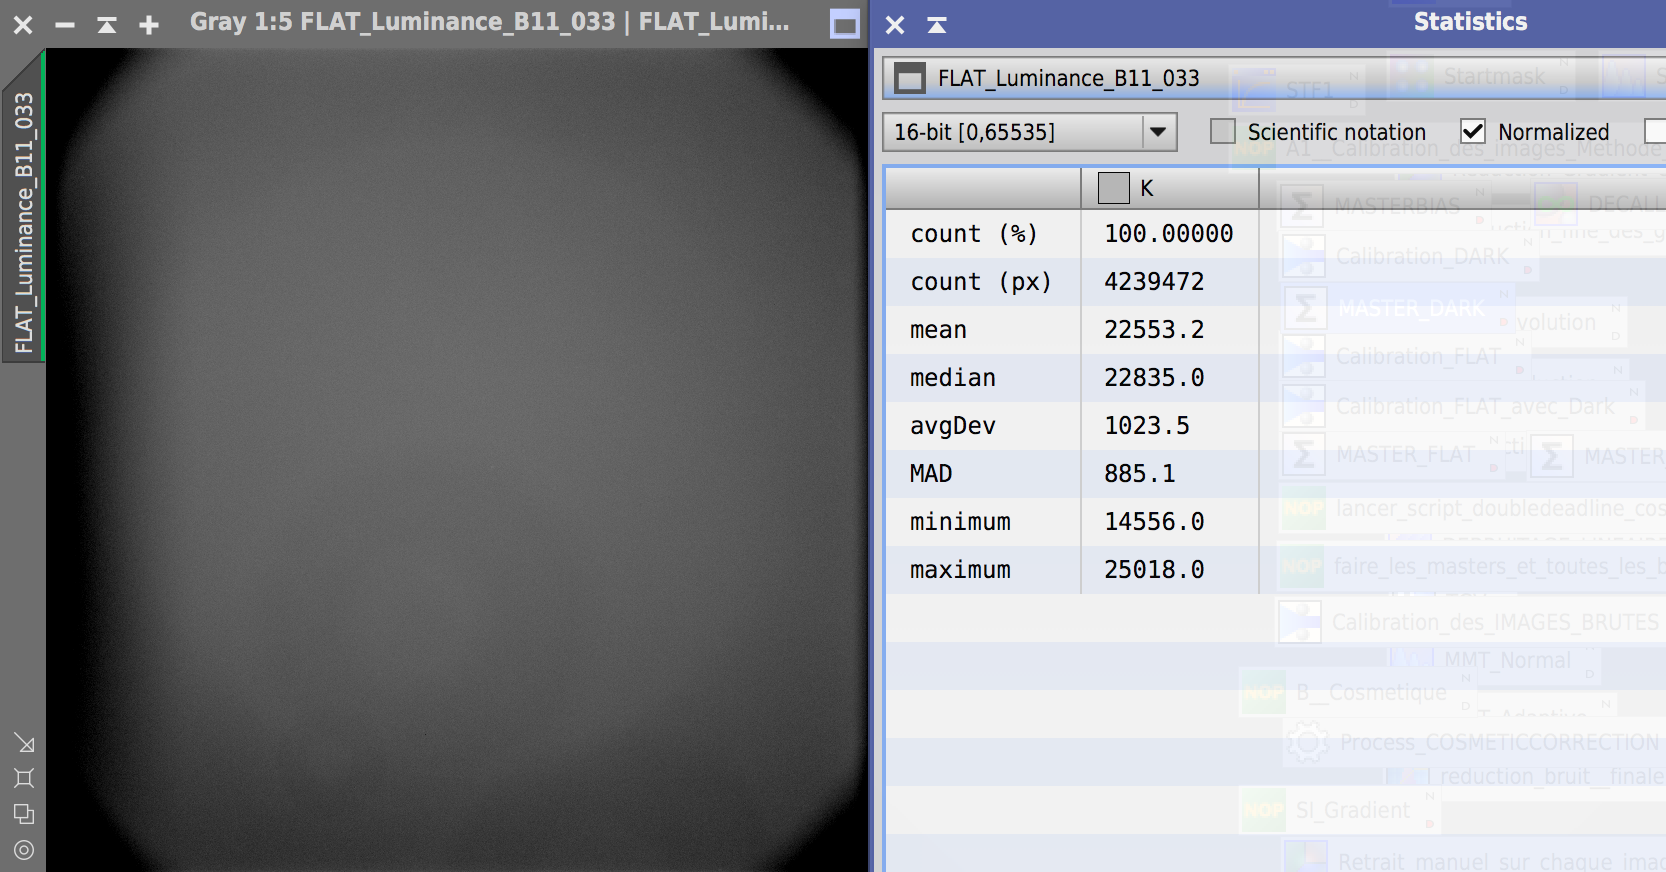Click the diagonal arrow icon in the image window sidebar
Image resolution: width=1666 pixels, height=872 pixels.
tap(24, 743)
